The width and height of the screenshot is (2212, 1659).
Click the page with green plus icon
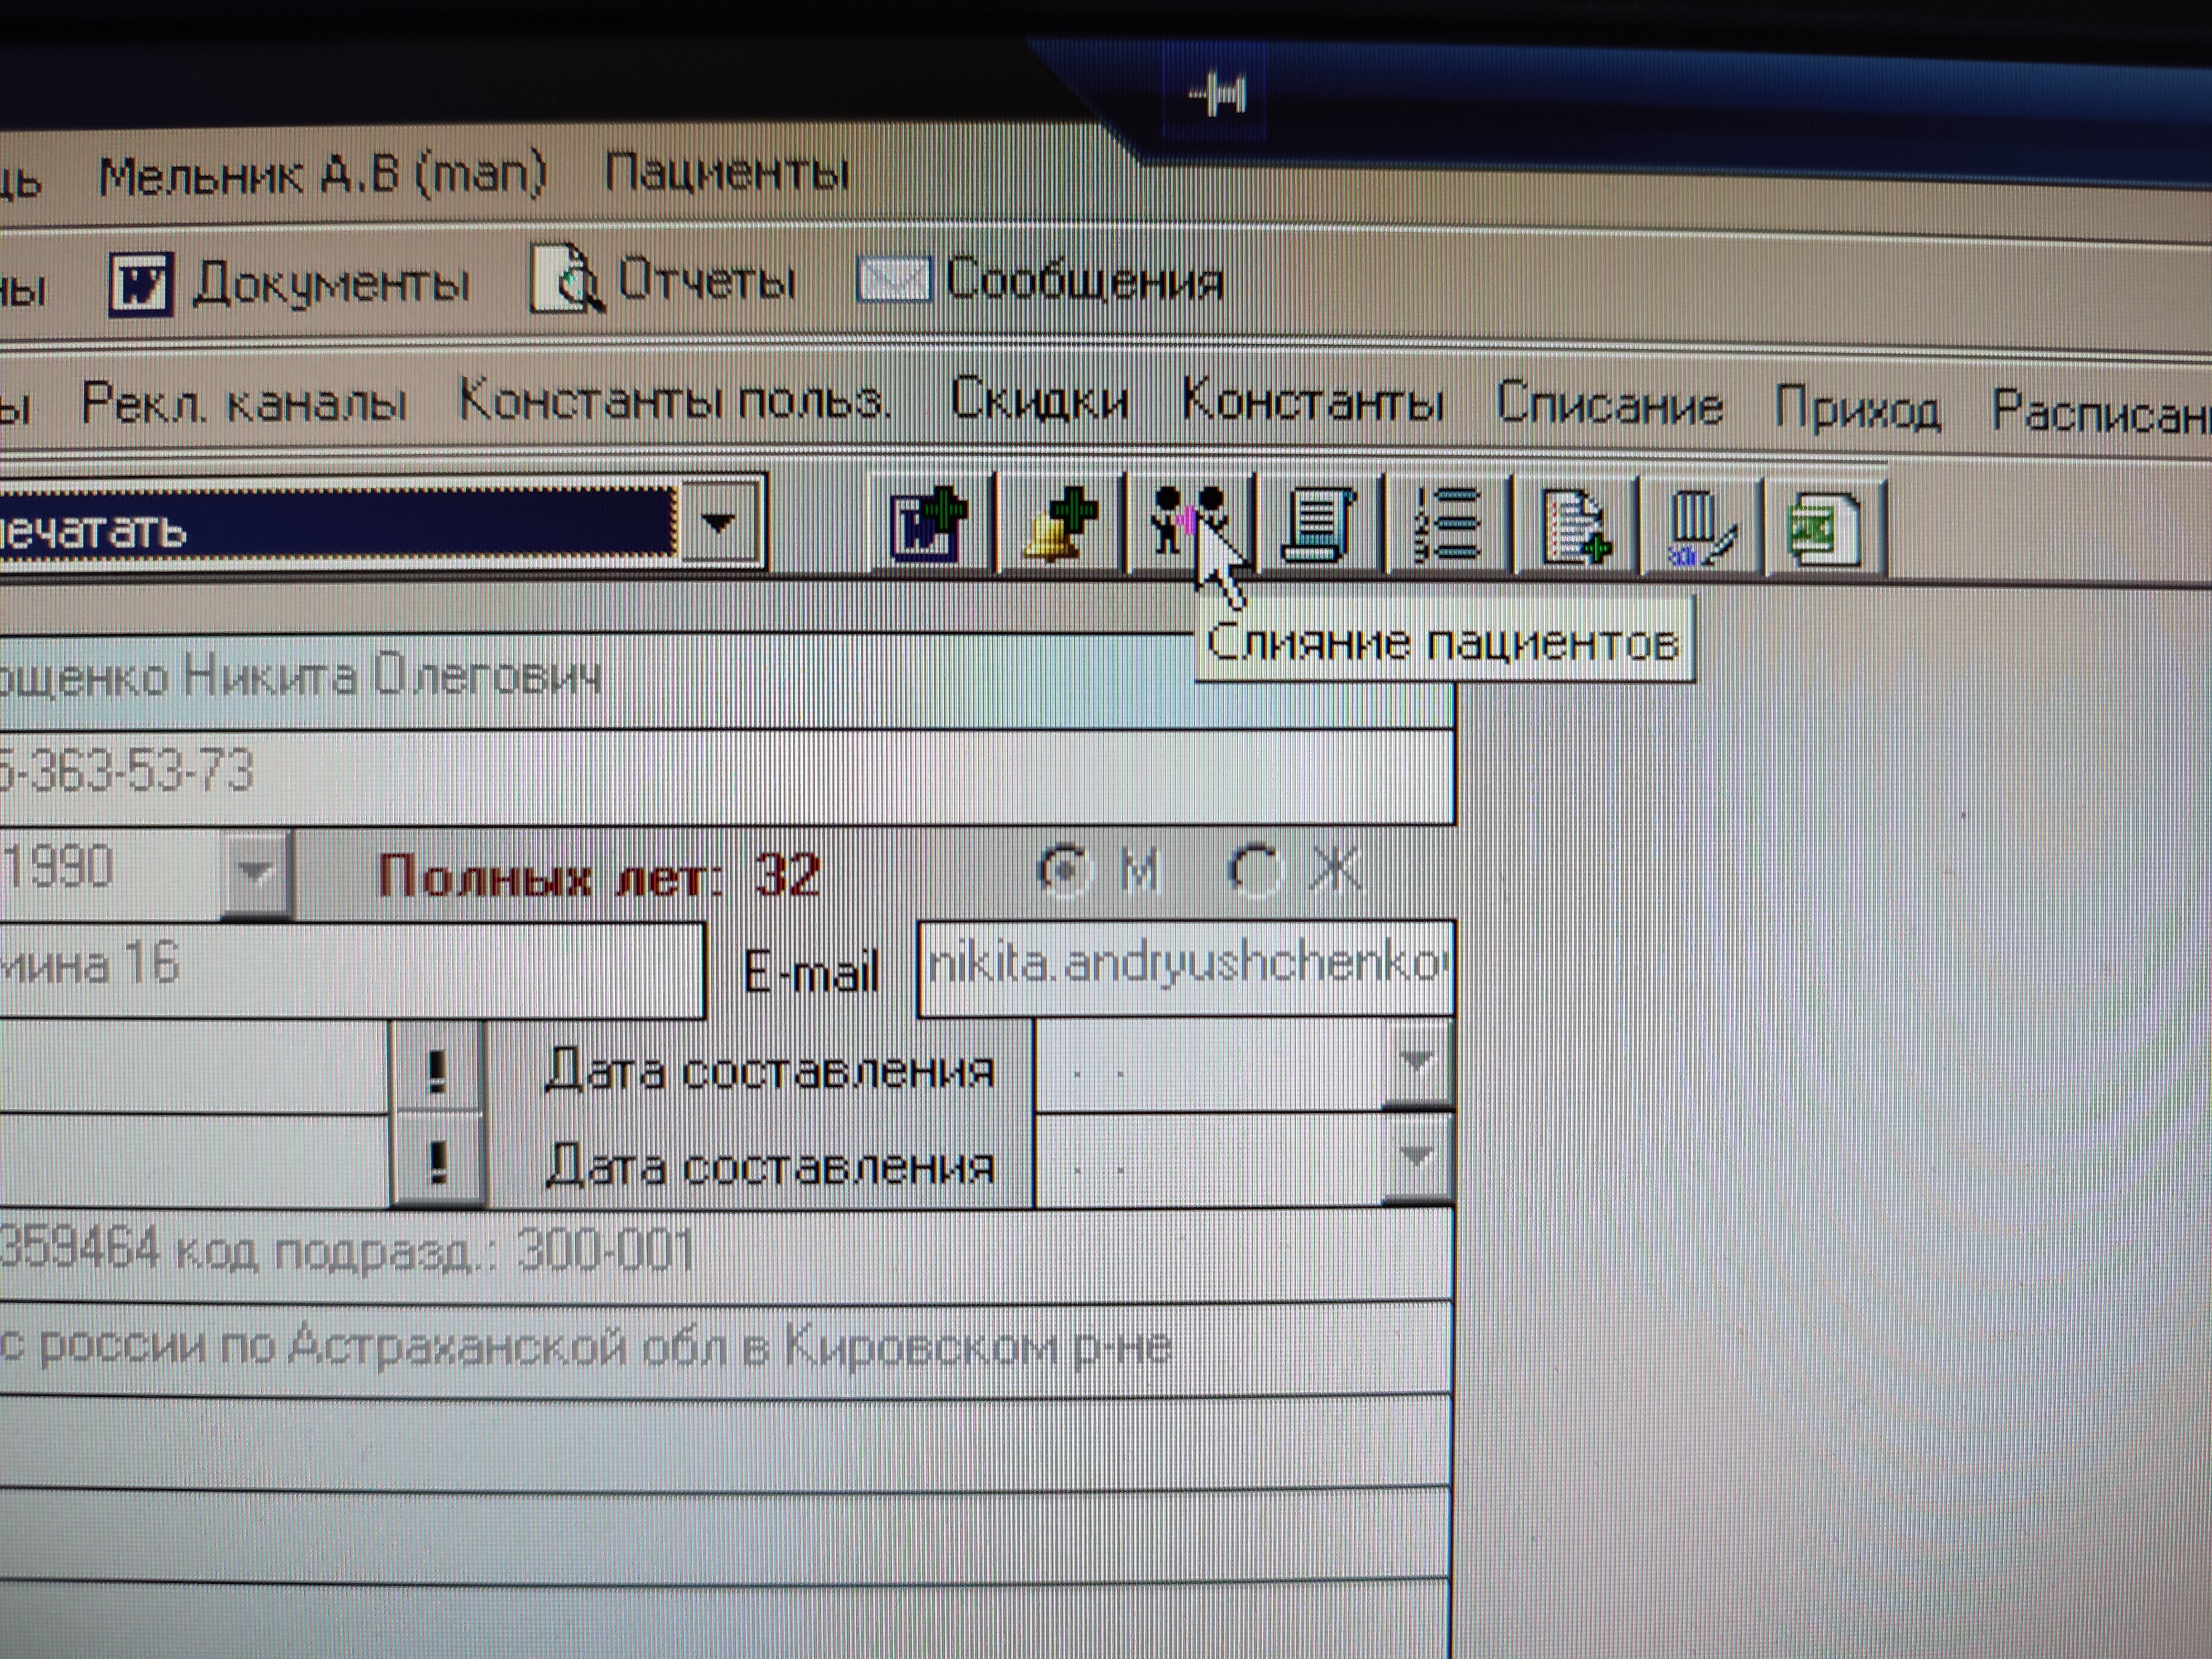point(1576,527)
